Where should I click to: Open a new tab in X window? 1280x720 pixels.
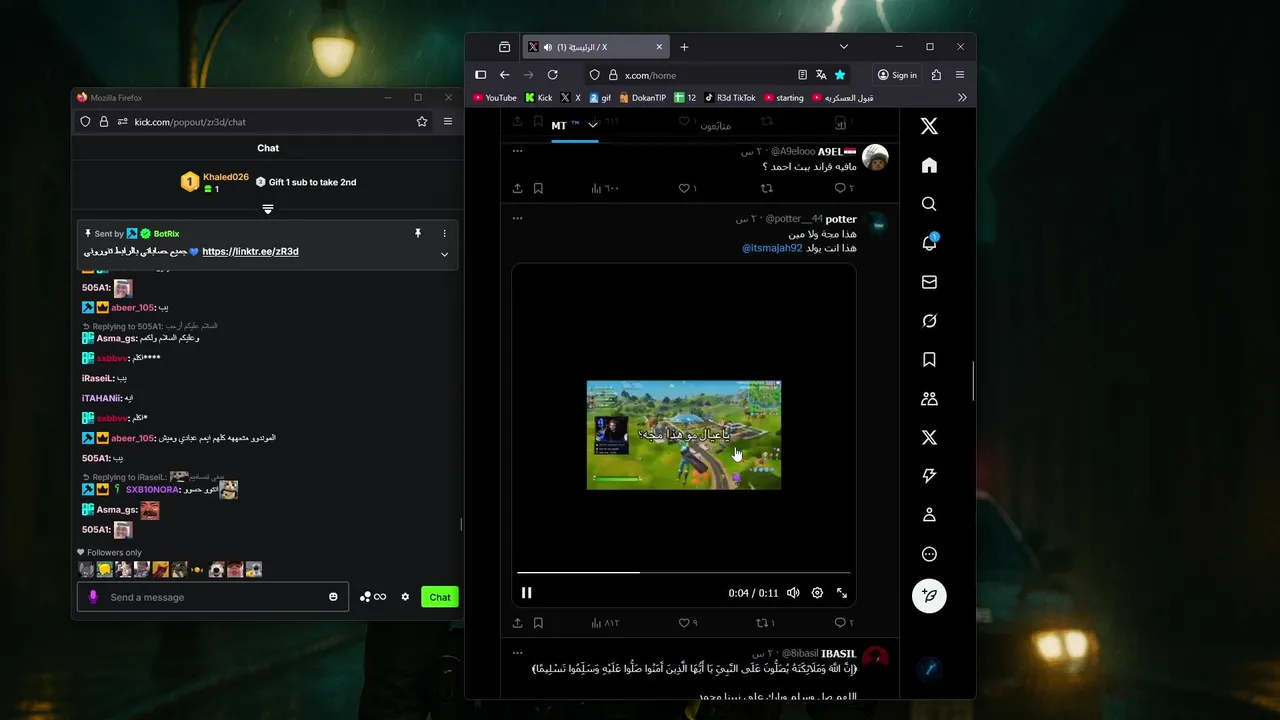(684, 47)
